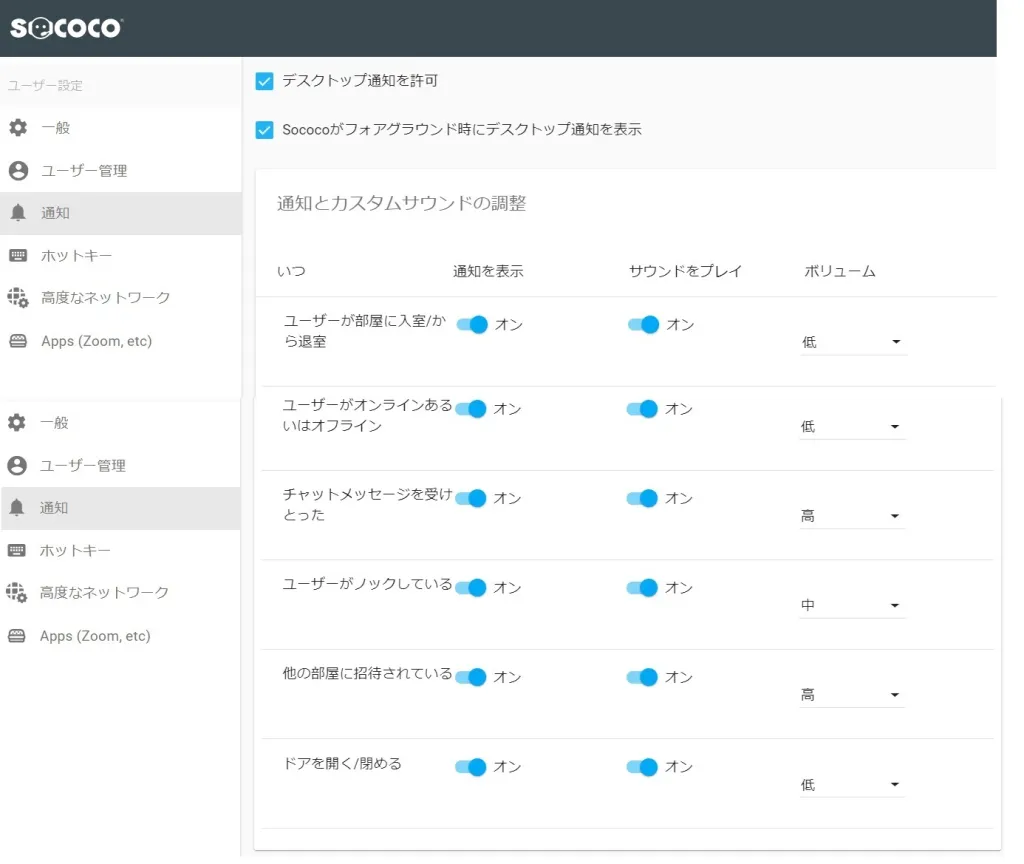Viewport: 1024px width, 864px height.
Task: Click the gear icon in the lower sidebar list
Action: point(17,423)
